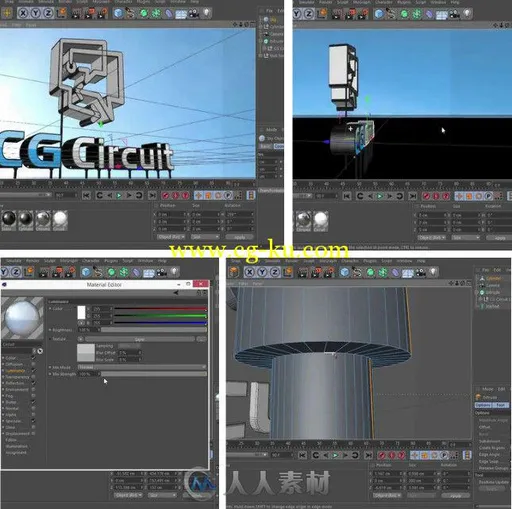Click camera object icon in CG Circuit toolbar
The image size is (512, 509).
click(x=194, y=14)
